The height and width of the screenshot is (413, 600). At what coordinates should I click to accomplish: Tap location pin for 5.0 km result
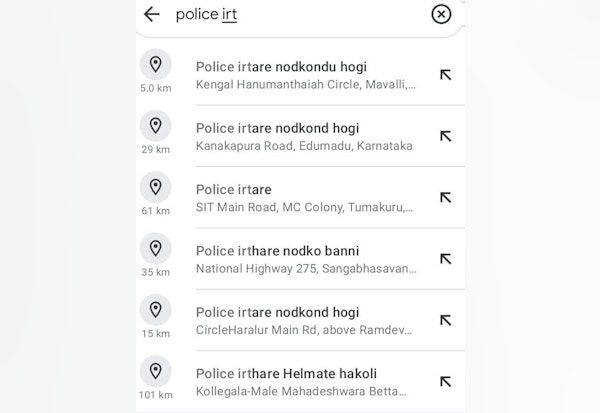(155, 65)
